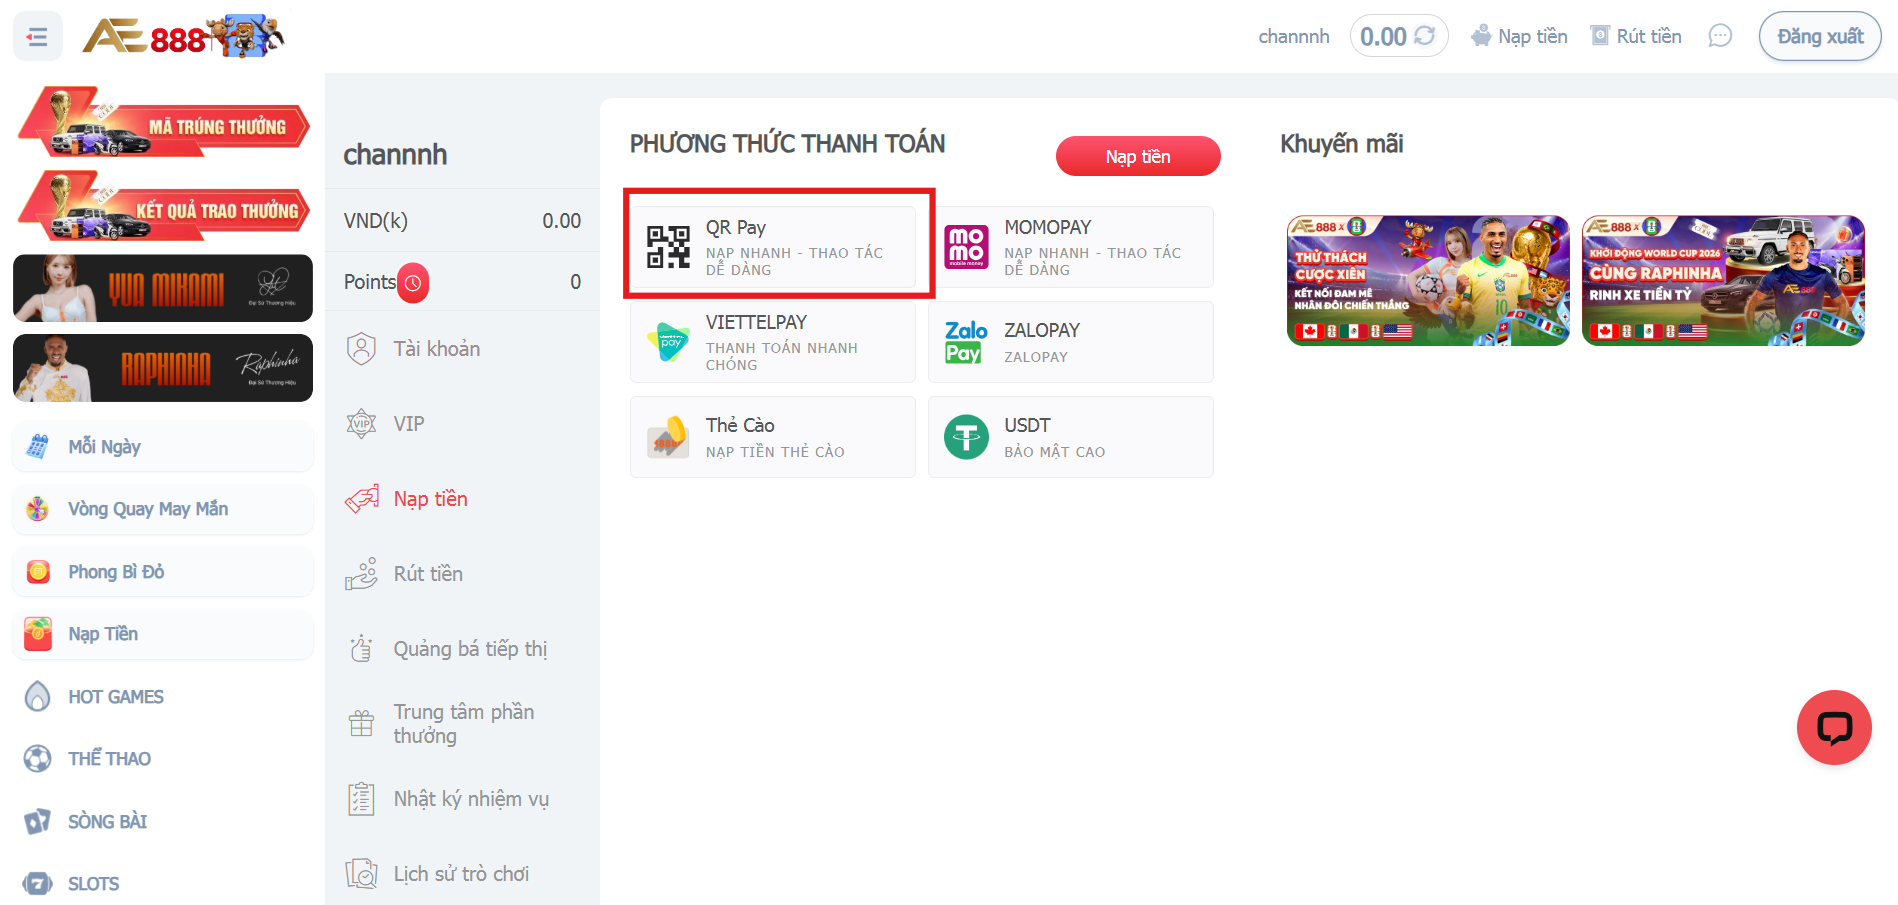This screenshot has height=905, width=1898.
Task: Click the wheel icon for Vòng Quay May Mắn
Action: (x=38, y=509)
